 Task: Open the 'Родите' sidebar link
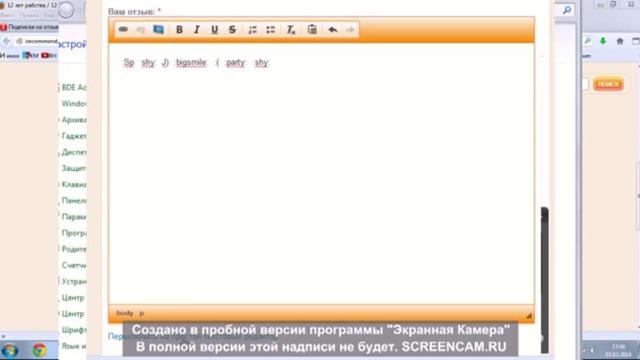[74, 249]
